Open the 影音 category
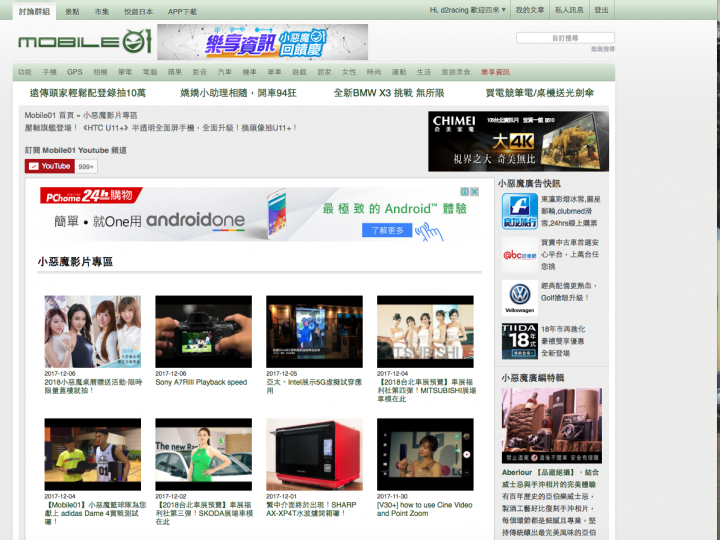This screenshot has height=540, width=720. click(199, 72)
